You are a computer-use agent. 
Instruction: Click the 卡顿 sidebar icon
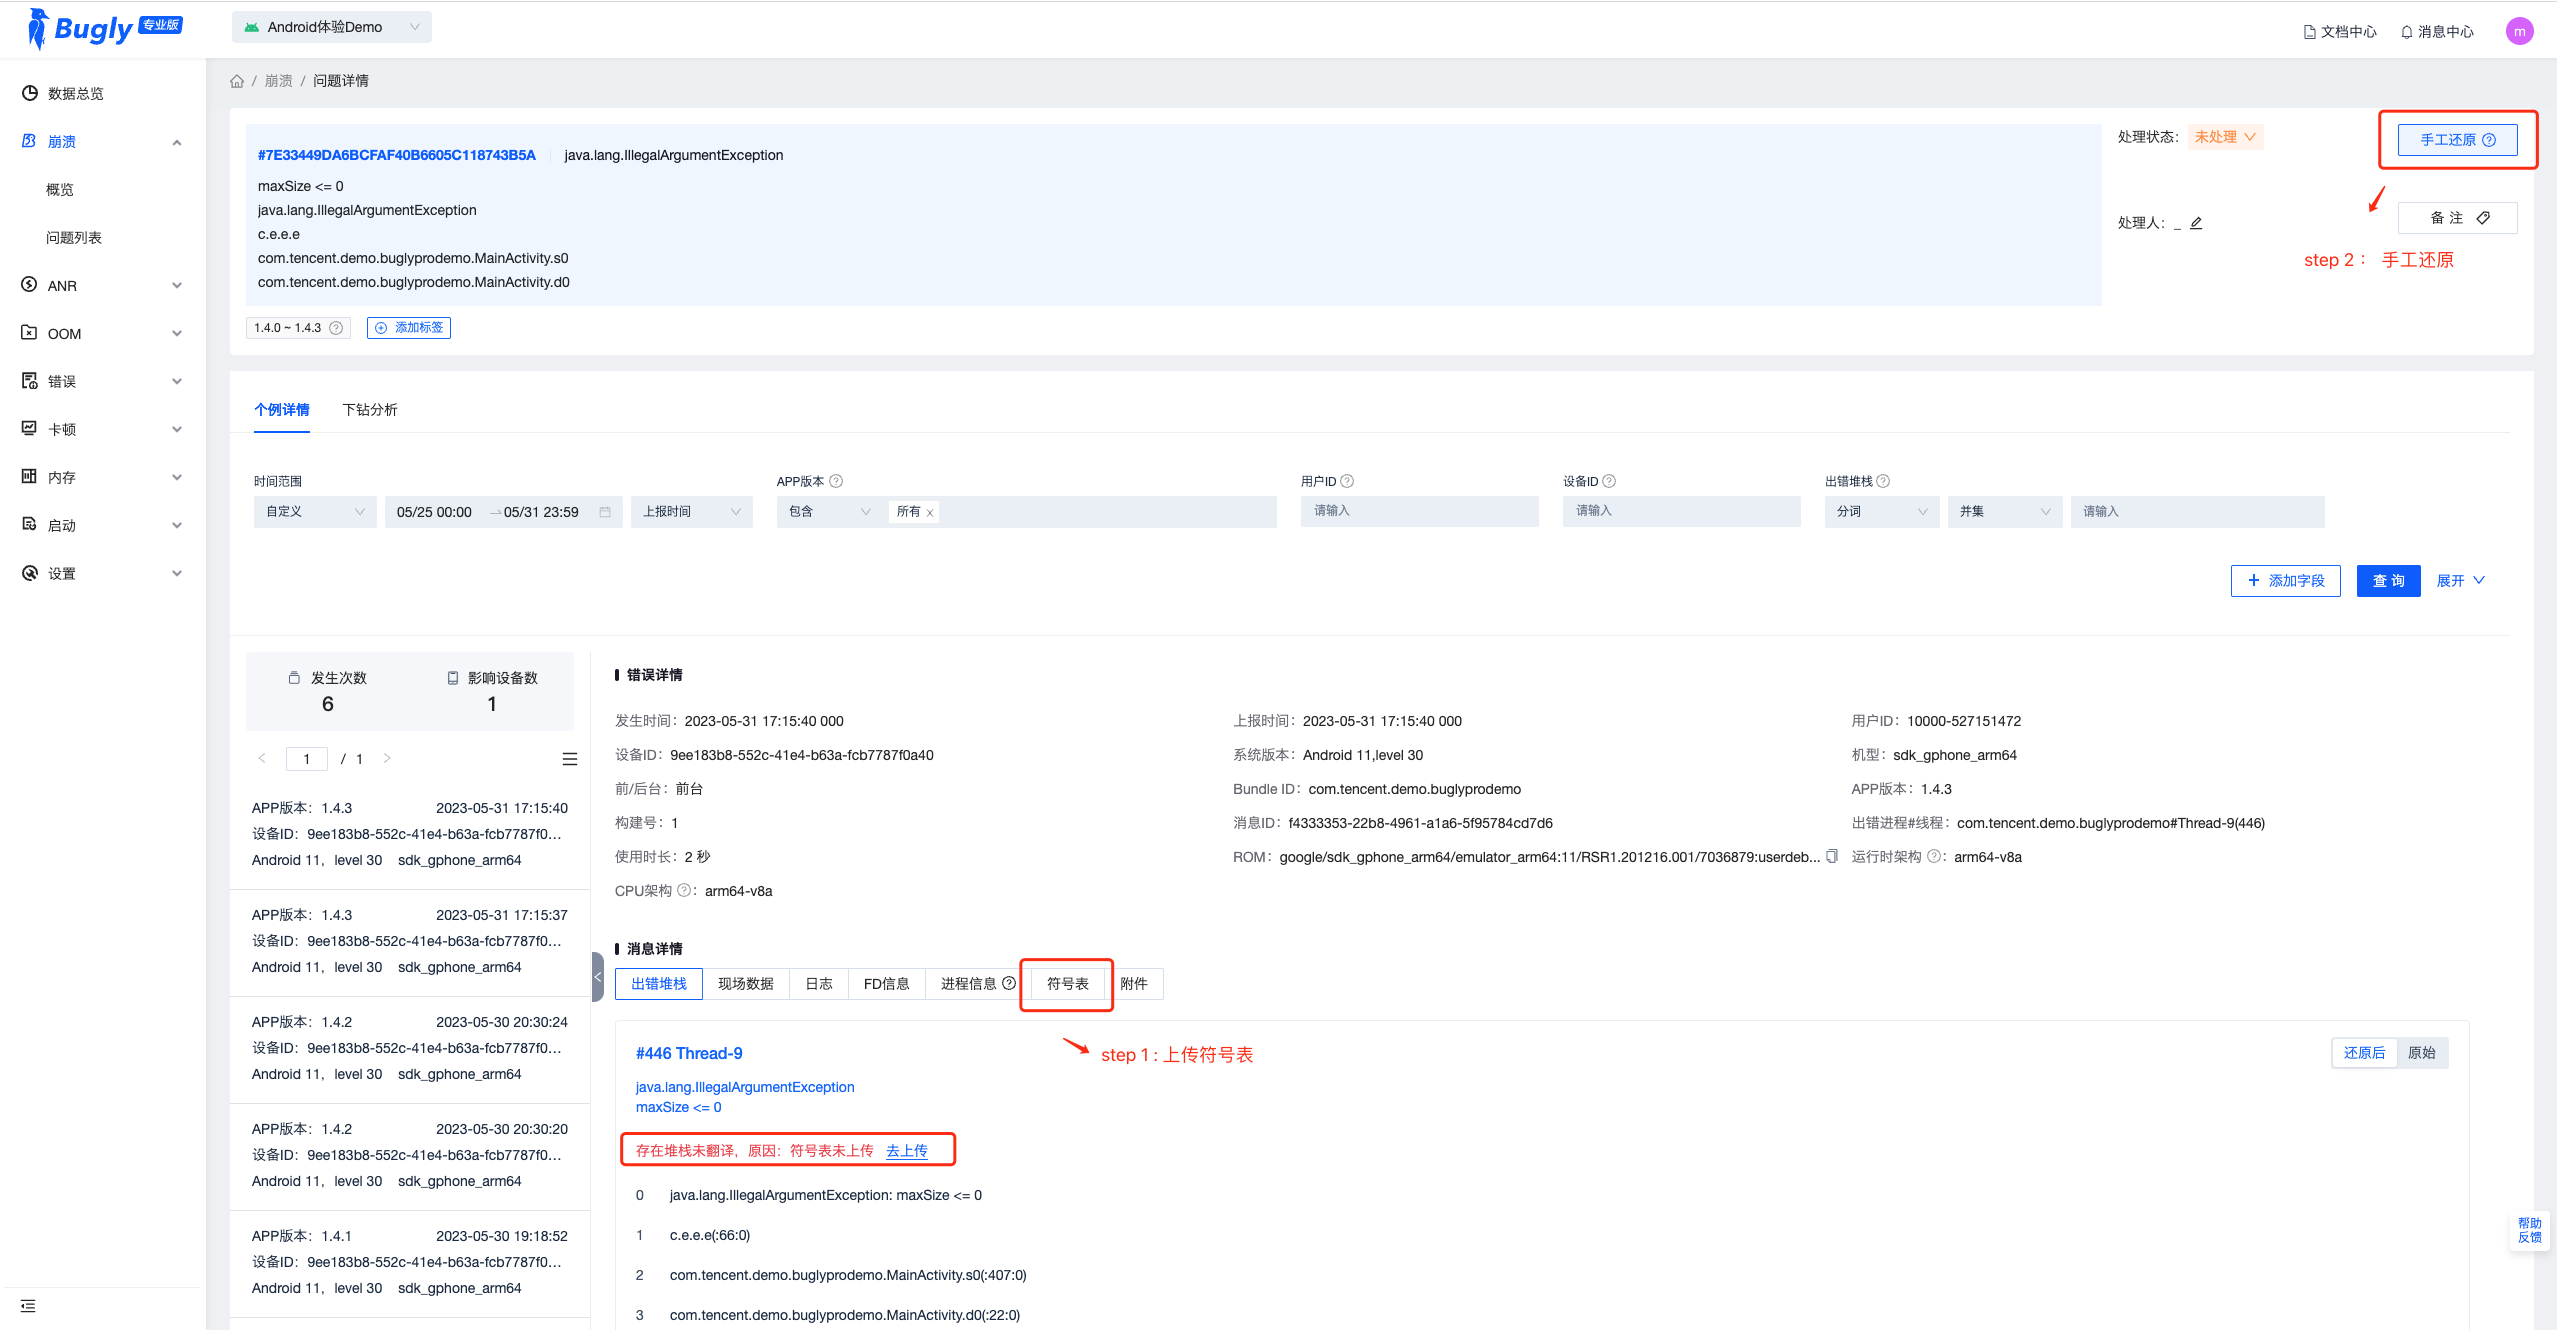pyautogui.click(x=30, y=429)
